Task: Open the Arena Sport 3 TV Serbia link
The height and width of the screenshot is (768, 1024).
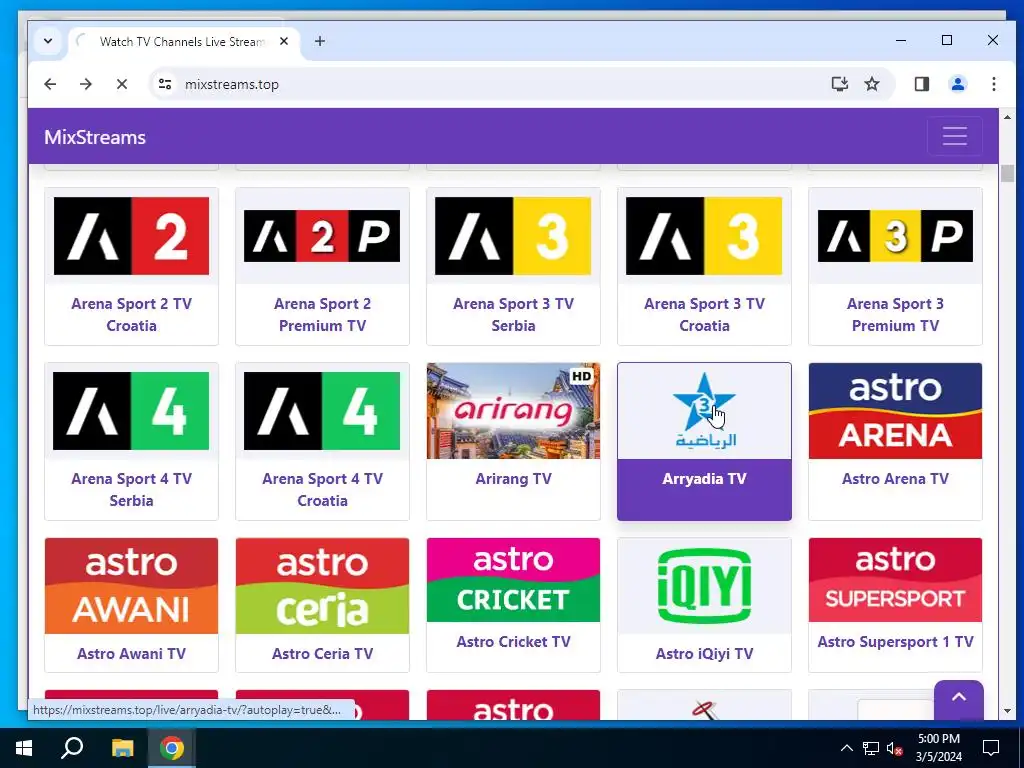Action: click(x=513, y=315)
